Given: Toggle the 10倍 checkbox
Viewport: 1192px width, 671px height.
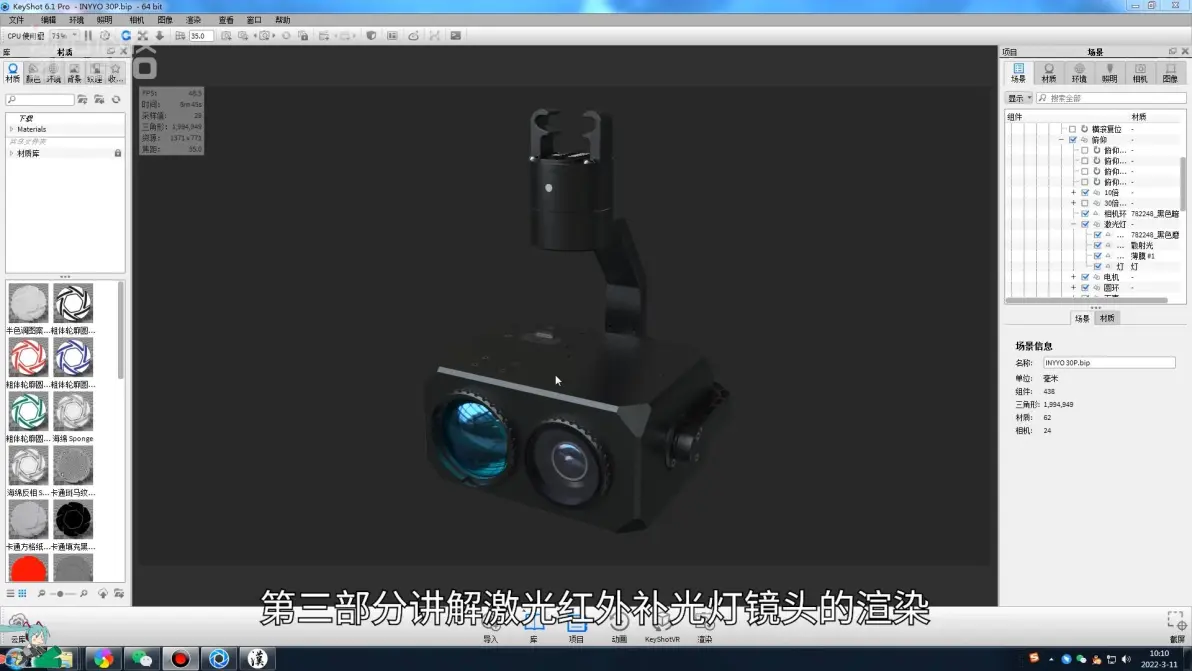Looking at the screenshot, I should 1085,193.
